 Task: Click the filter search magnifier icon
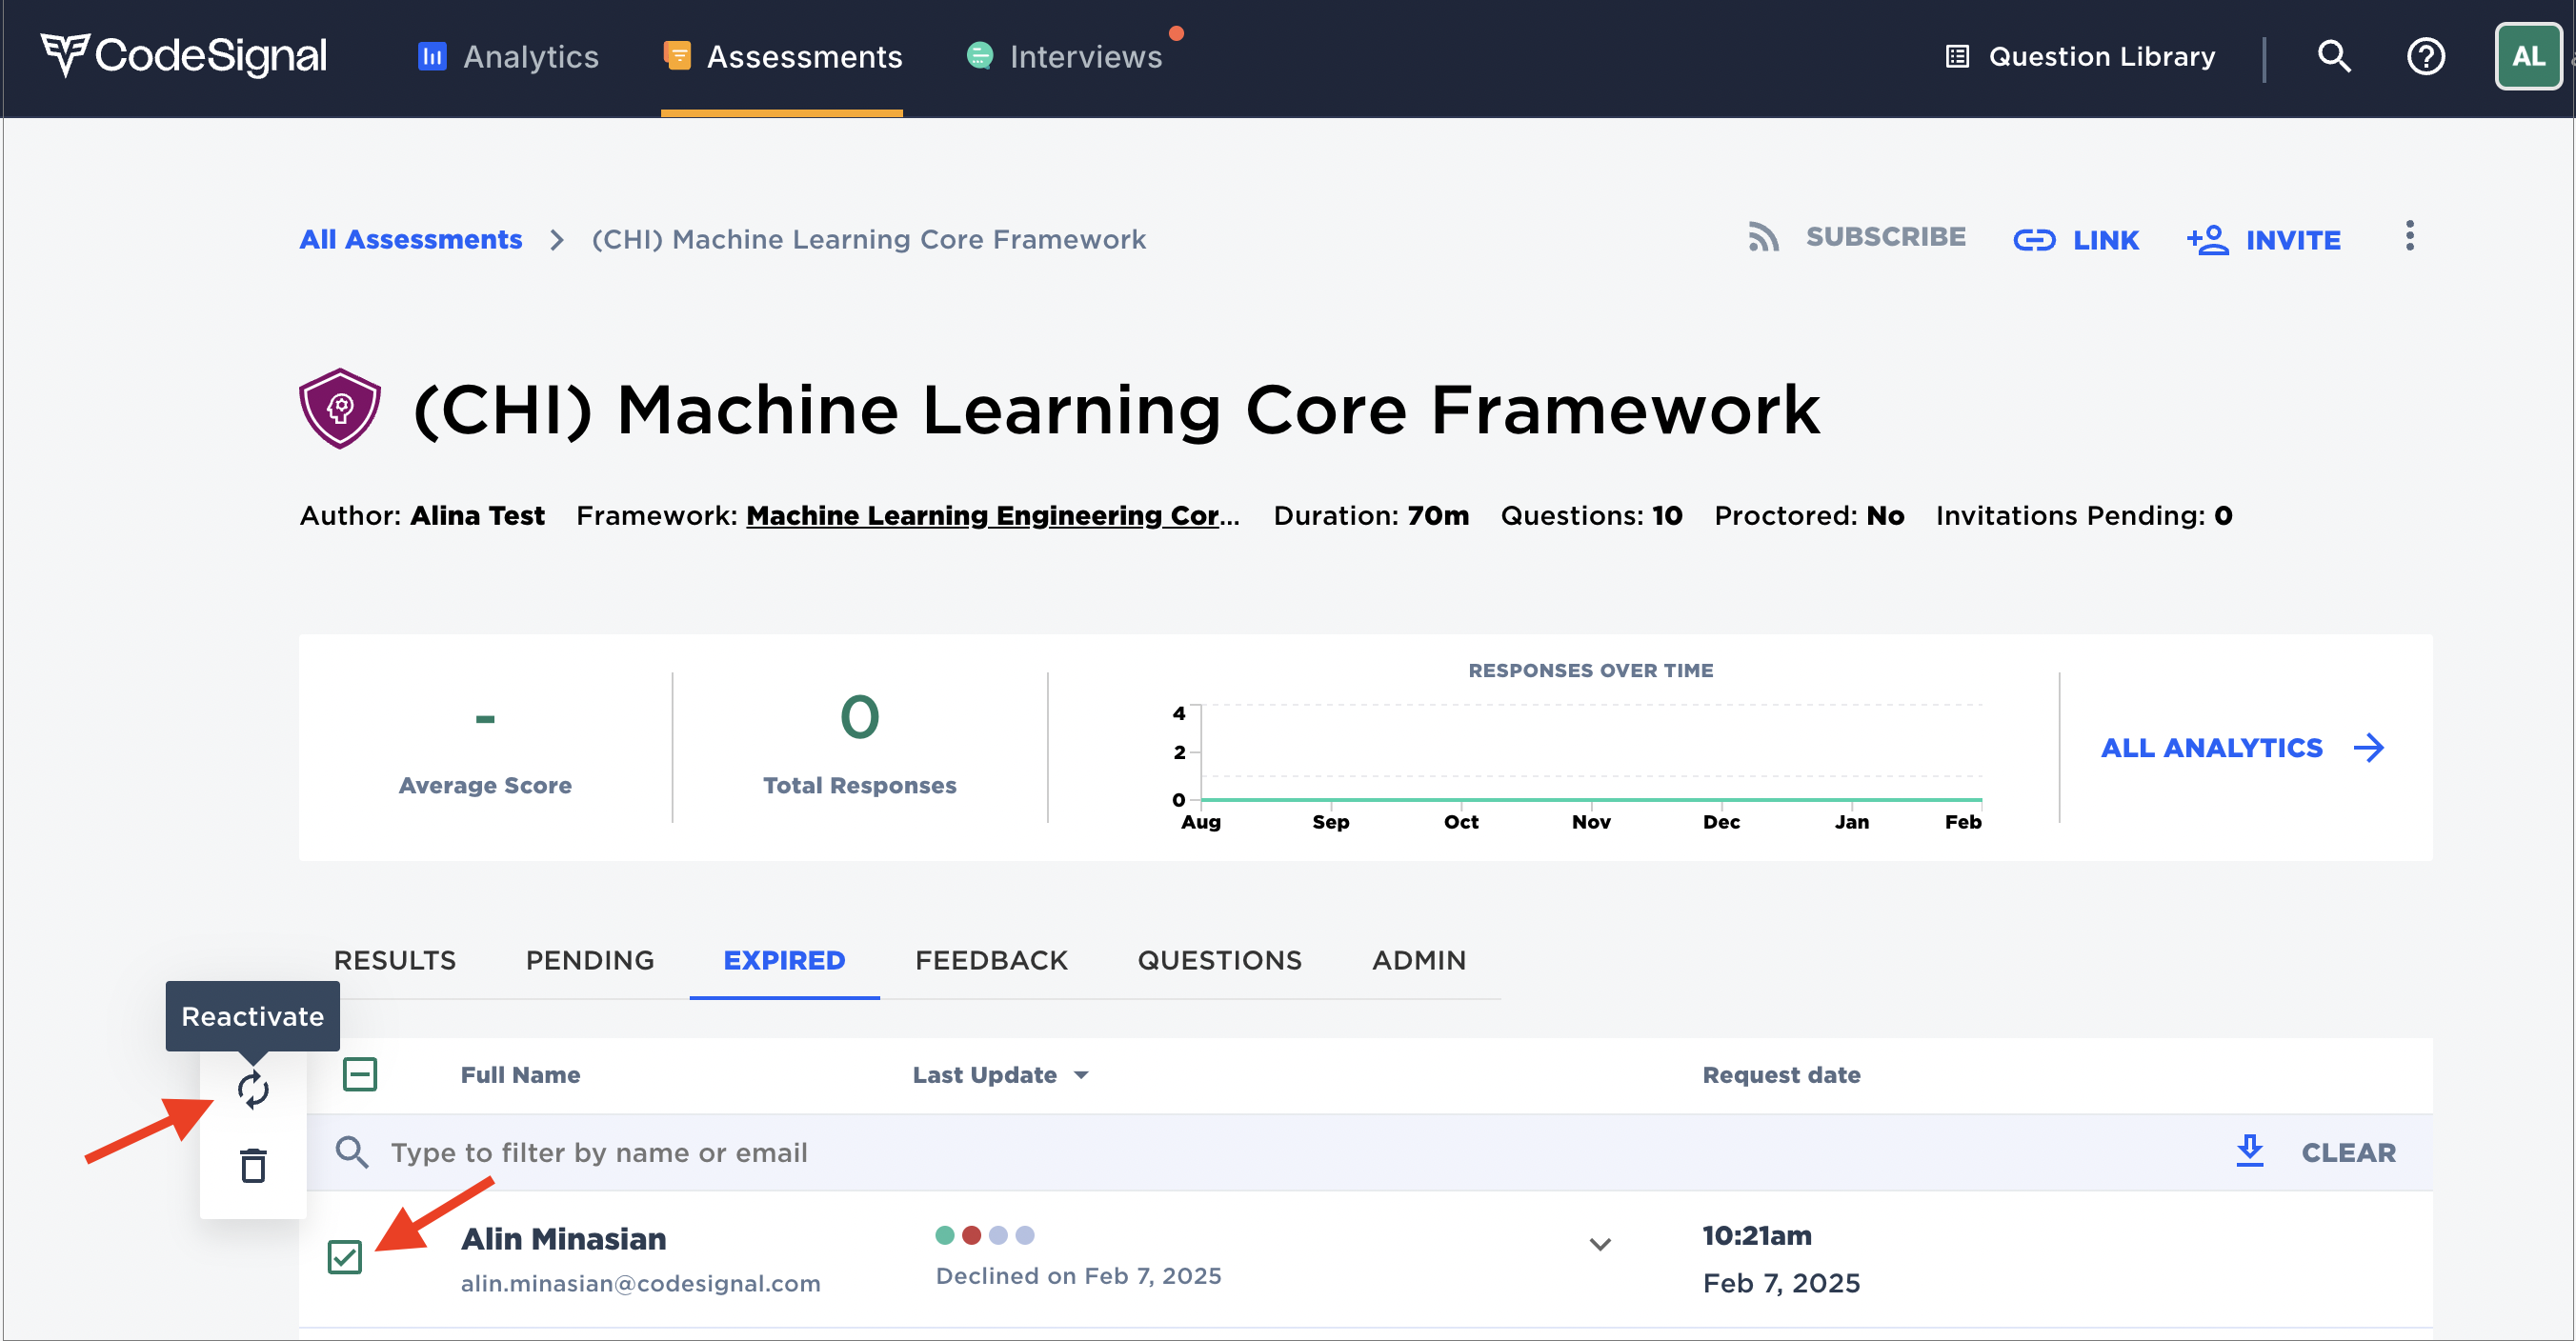352,1153
